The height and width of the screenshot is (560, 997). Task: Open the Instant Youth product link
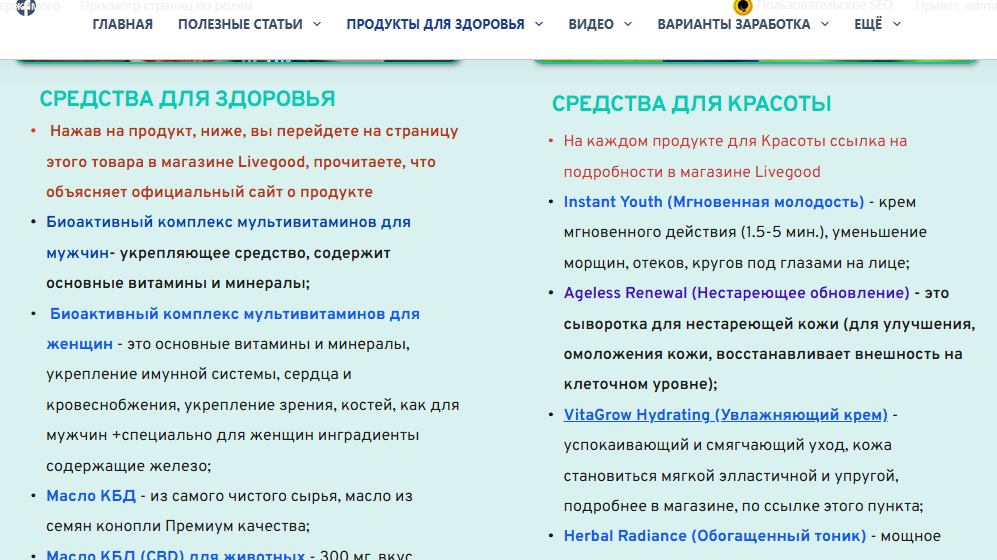pyautogui.click(x=713, y=202)
